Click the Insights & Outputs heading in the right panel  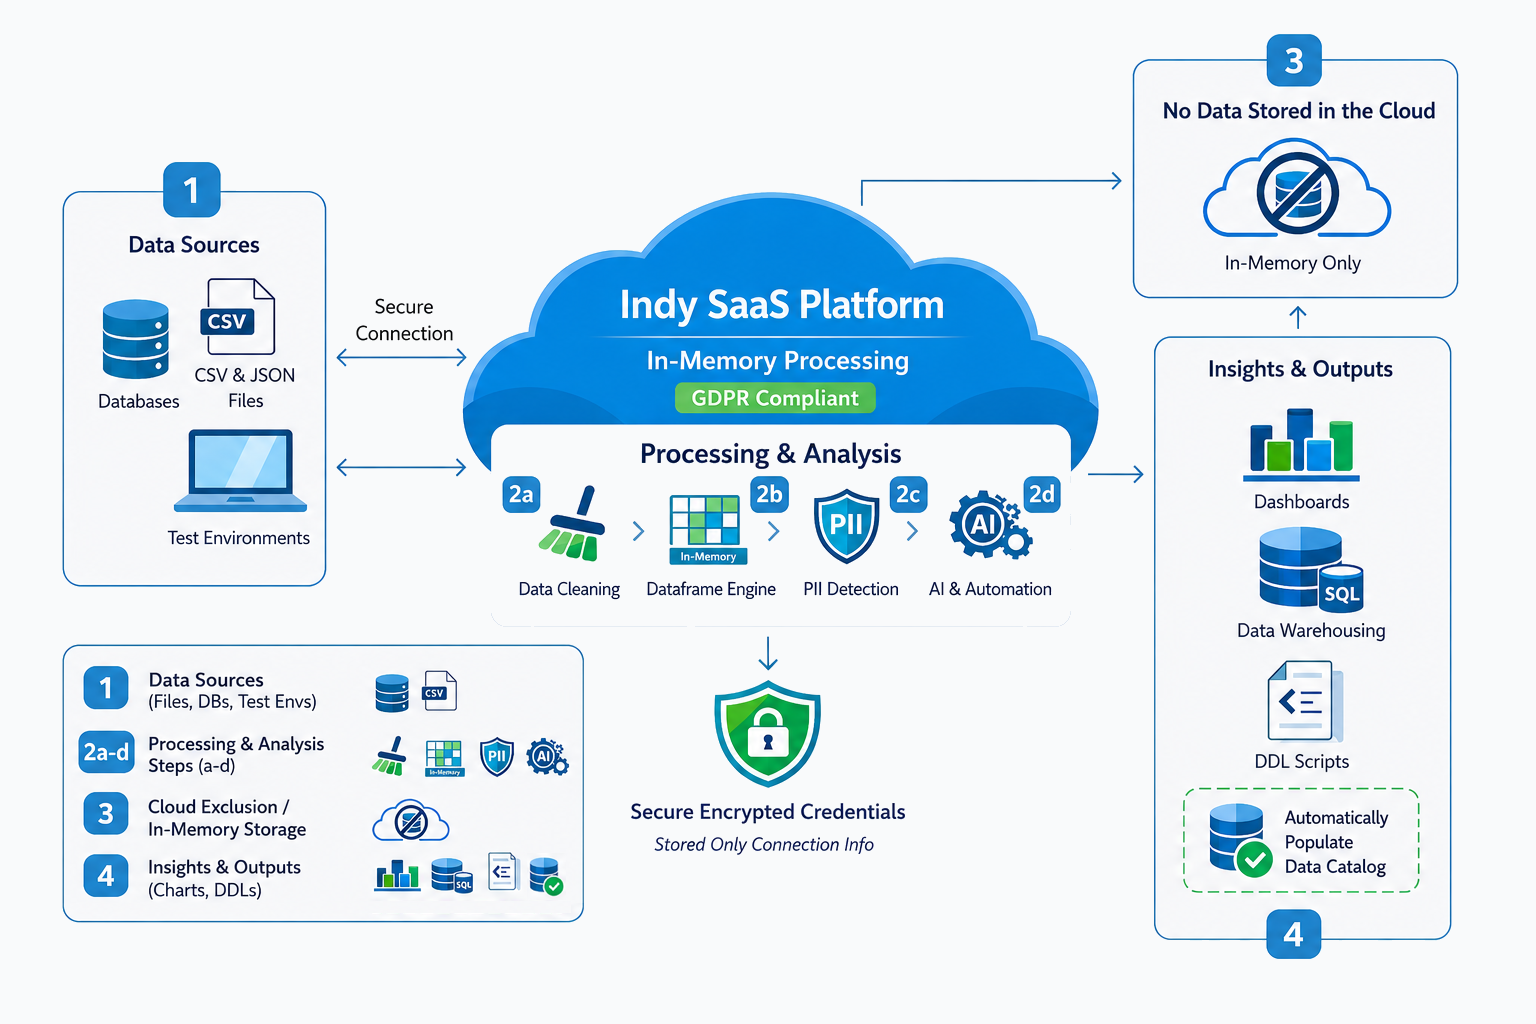tap(1300, 369)
